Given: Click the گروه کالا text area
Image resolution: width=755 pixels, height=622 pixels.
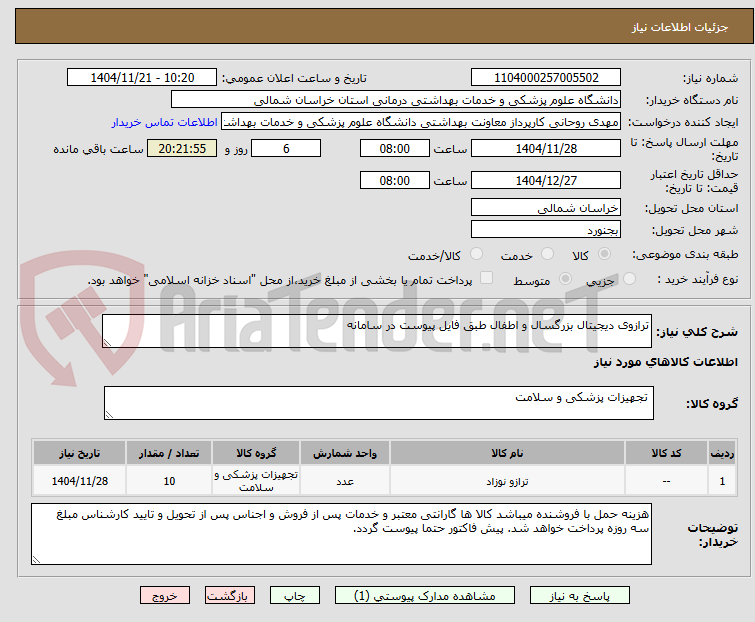Looking at the screenshot, I should (379, 403).
